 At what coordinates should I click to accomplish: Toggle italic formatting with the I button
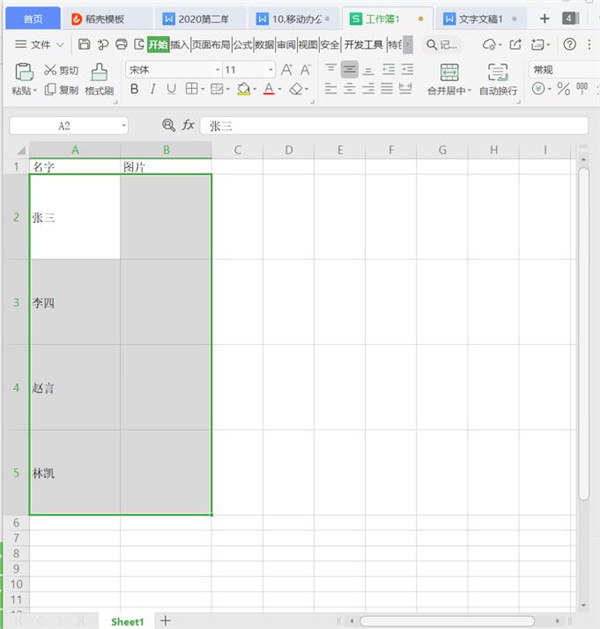pos(152,89)
